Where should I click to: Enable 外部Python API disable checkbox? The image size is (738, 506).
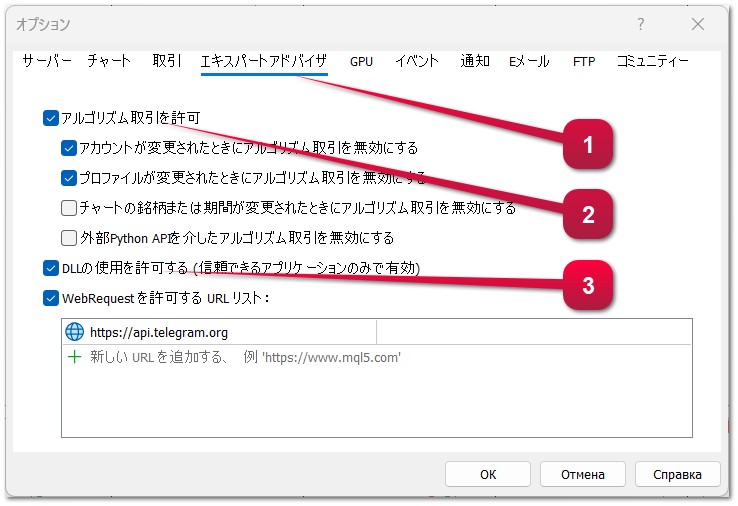point(69,238)
